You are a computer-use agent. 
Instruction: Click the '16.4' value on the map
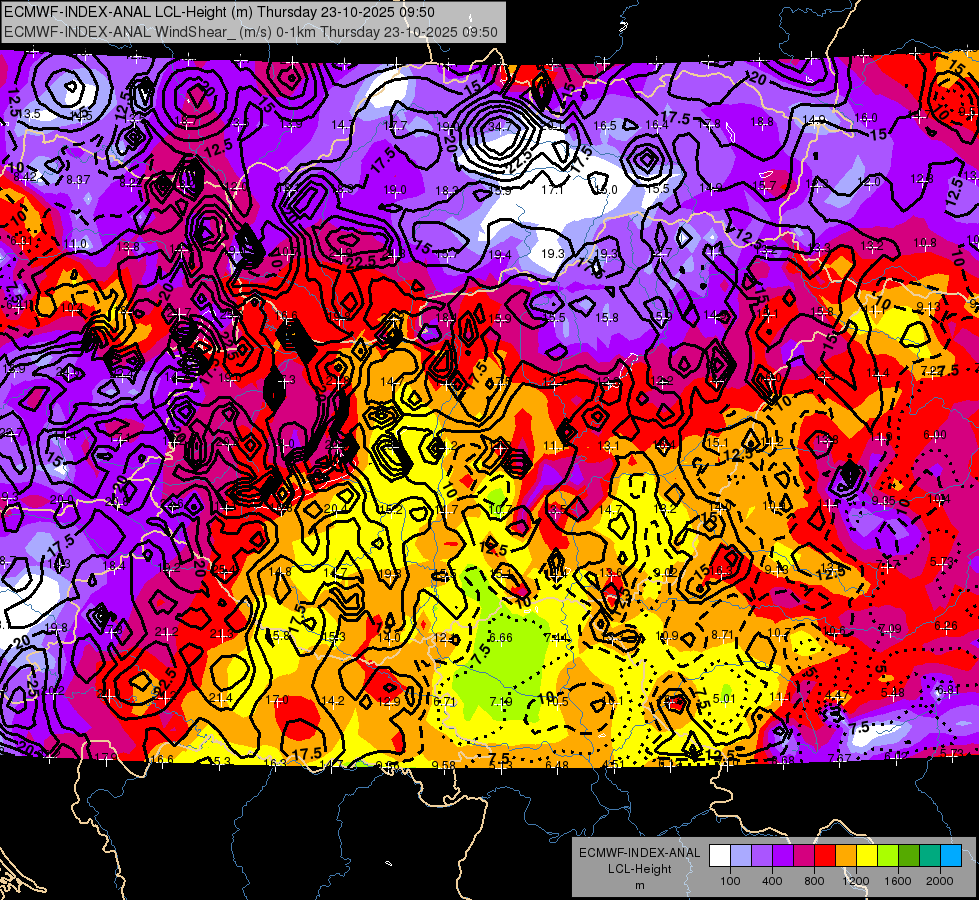pos(656,125)
